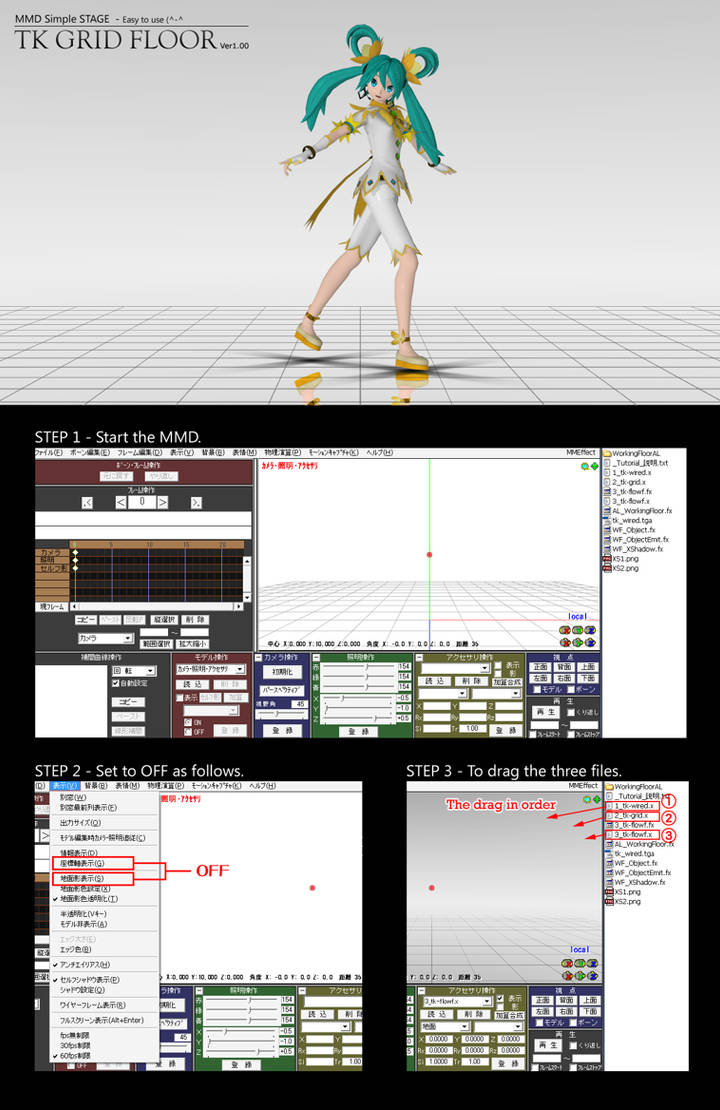Click the 正面 front view button in Step 1

point(540,667)
